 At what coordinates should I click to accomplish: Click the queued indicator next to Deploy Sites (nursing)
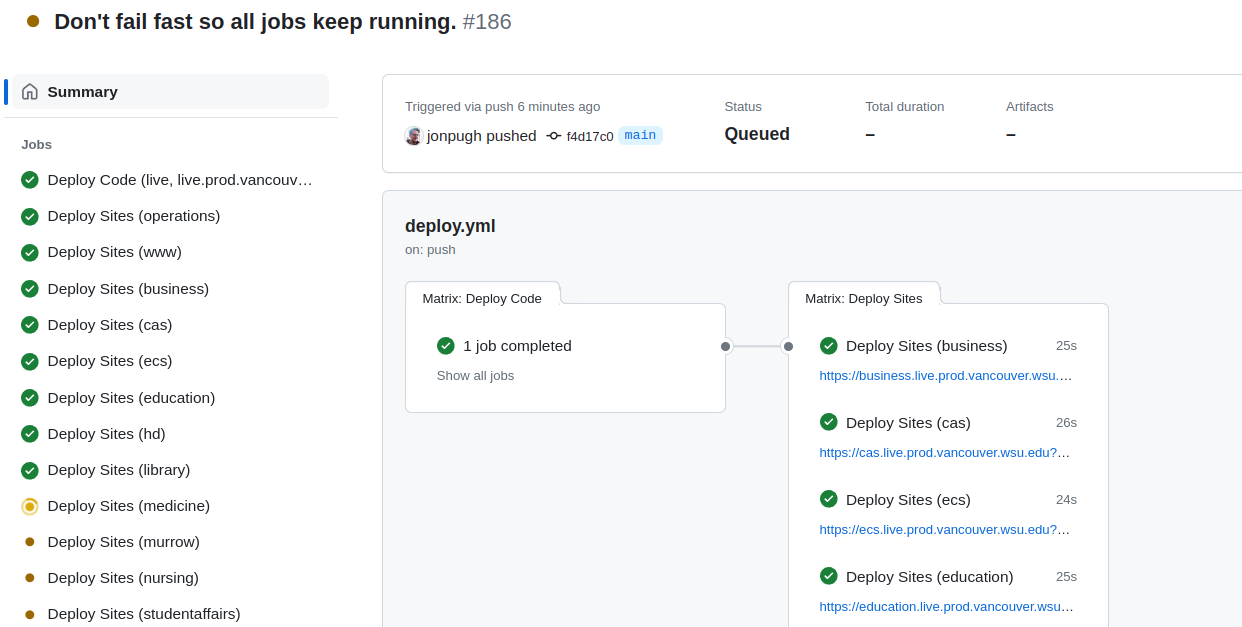[x=29, y=578]
